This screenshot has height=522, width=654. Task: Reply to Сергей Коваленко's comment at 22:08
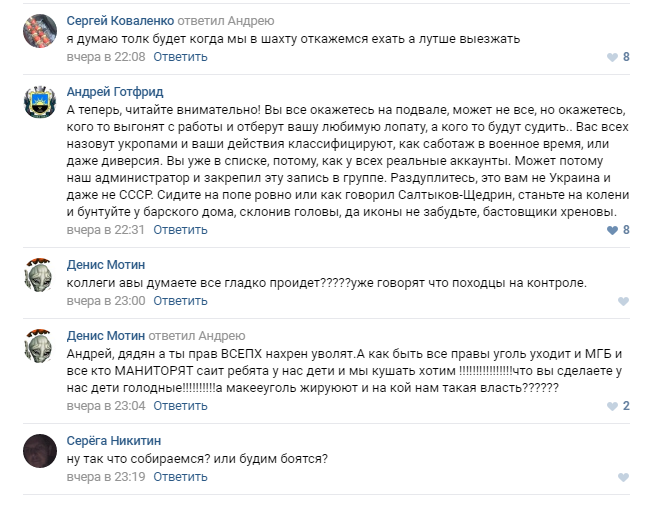(x=181, y=57)
